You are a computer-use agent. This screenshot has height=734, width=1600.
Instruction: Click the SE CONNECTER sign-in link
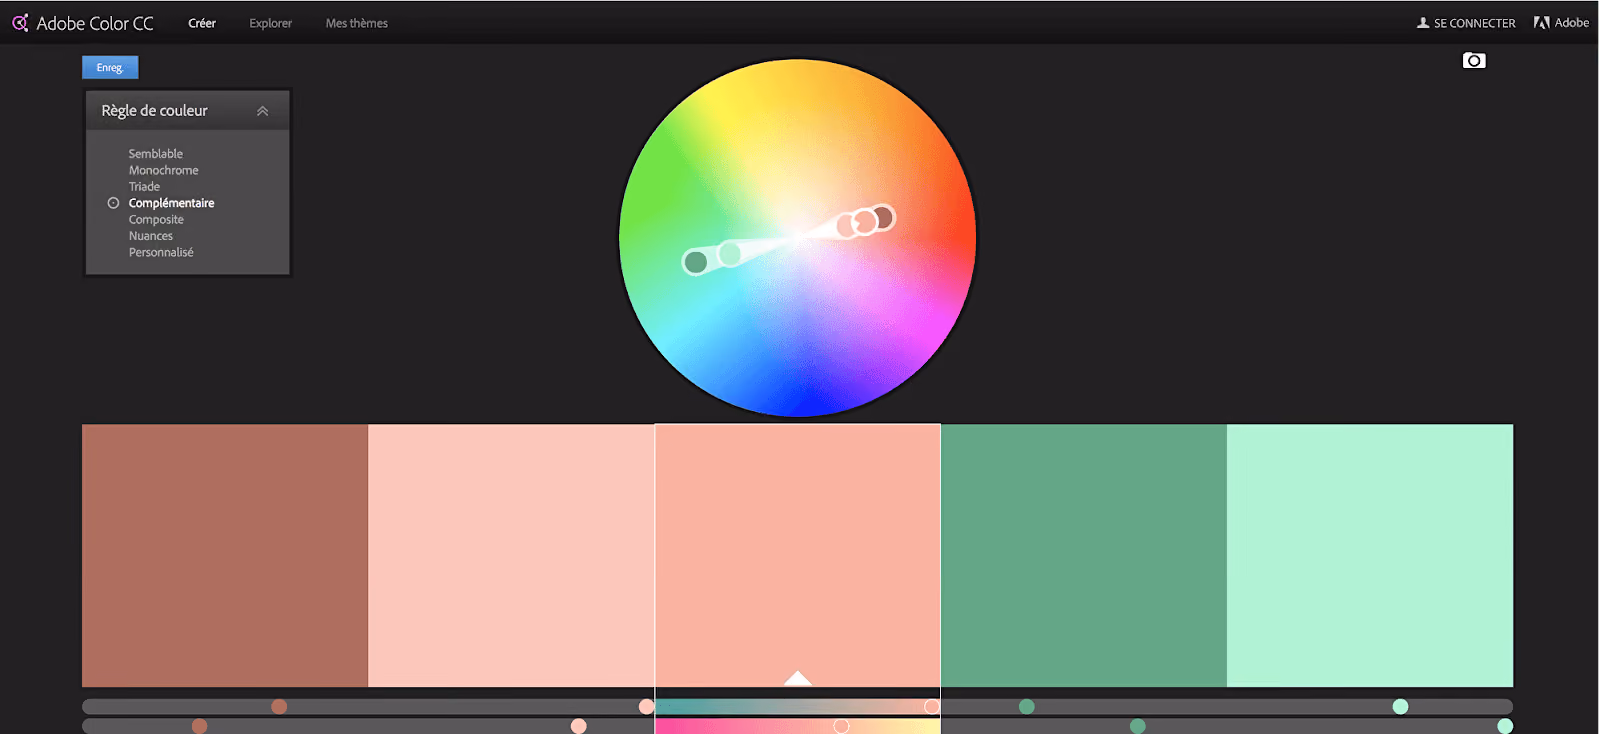coord(1474,23)
